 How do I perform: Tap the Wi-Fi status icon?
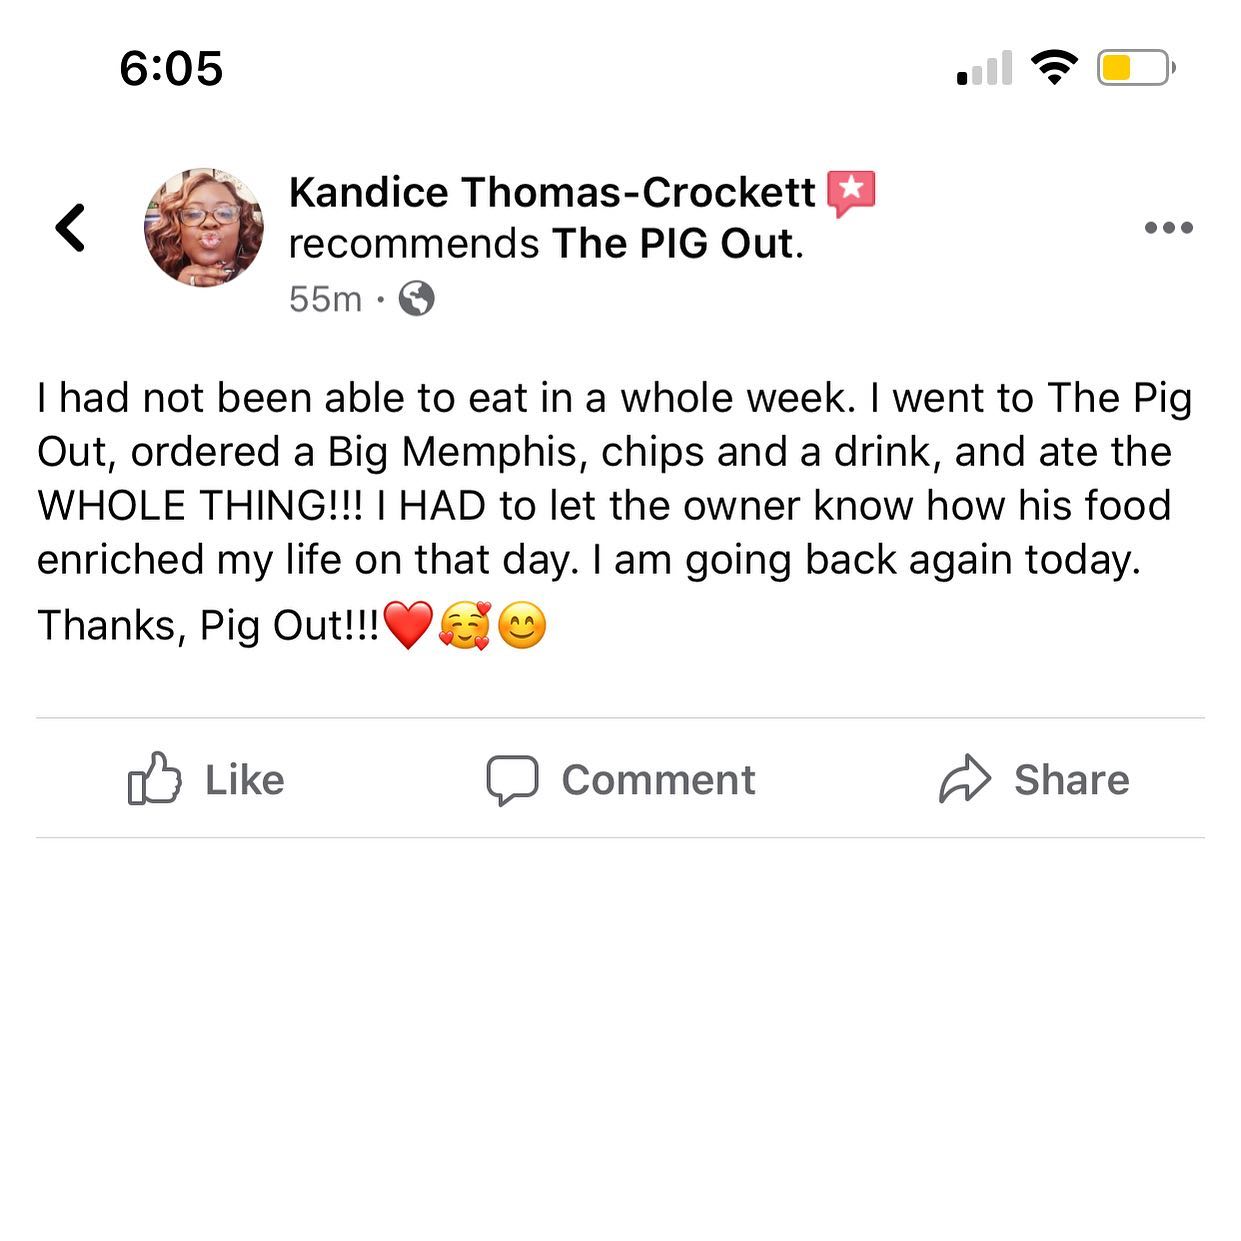point(1054,68)
